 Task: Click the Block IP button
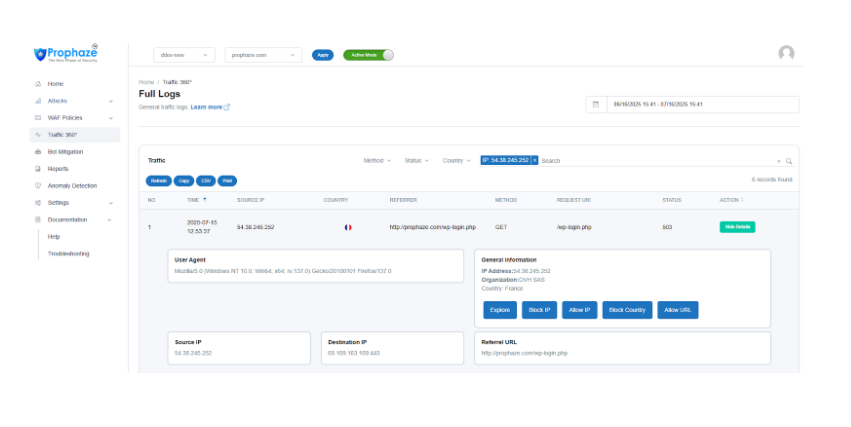(539, 310)
